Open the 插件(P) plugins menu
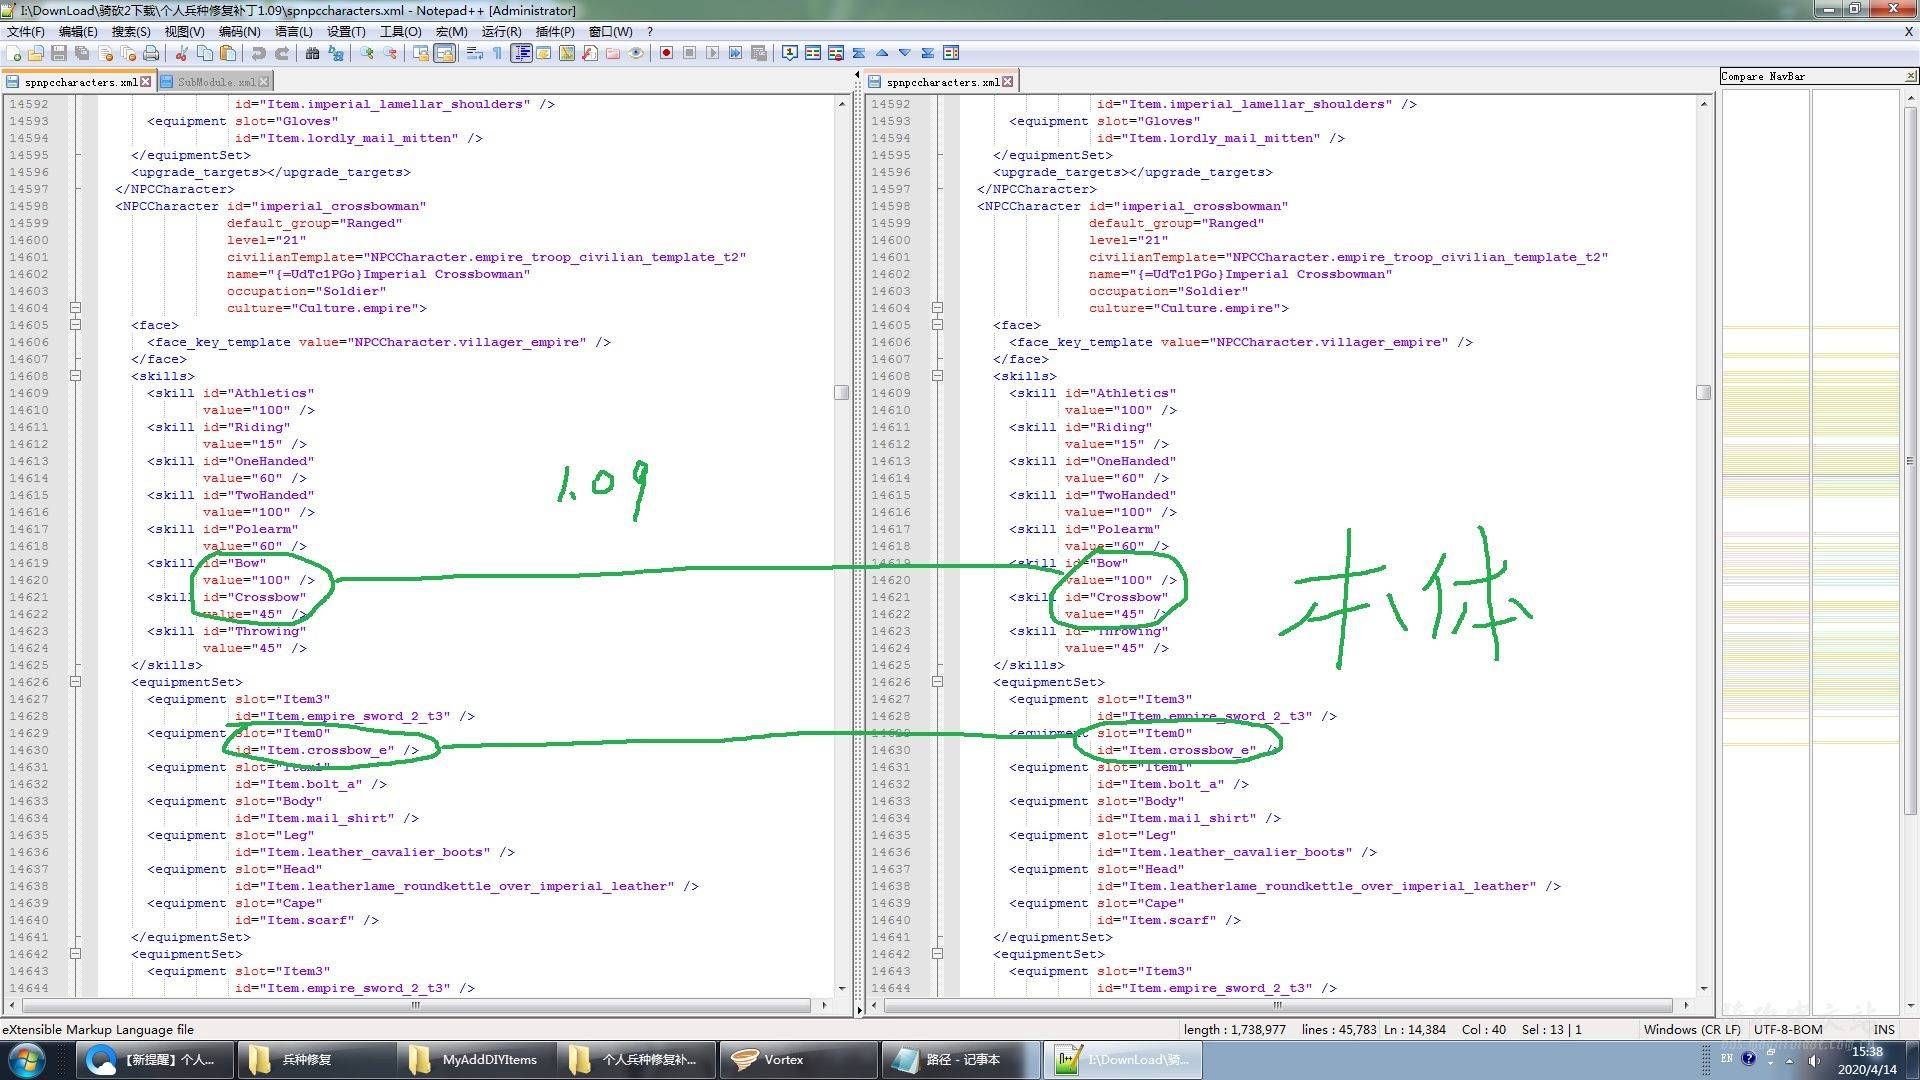Screen dimensions: 1920x1080 pos(555,31)
